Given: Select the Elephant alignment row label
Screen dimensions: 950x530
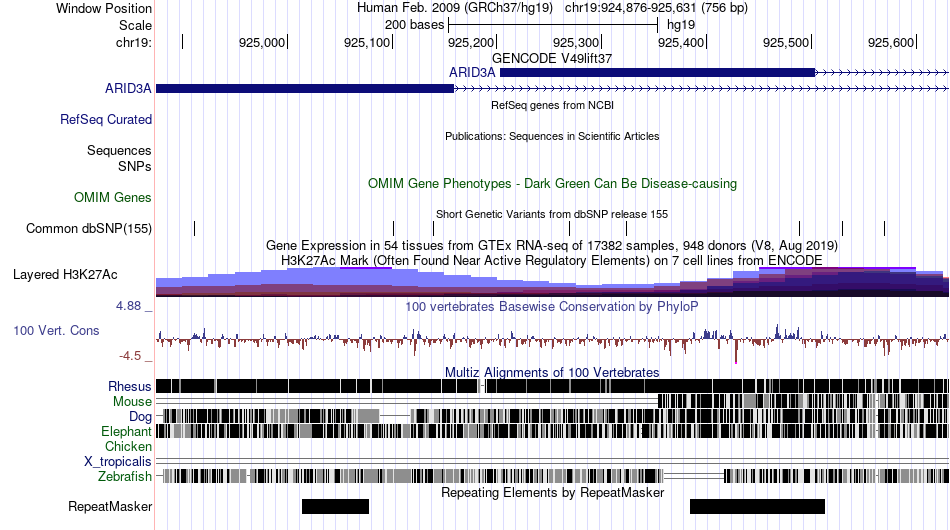Looking at the screenshot, I should pyautogui.click(x=126, y=431).
